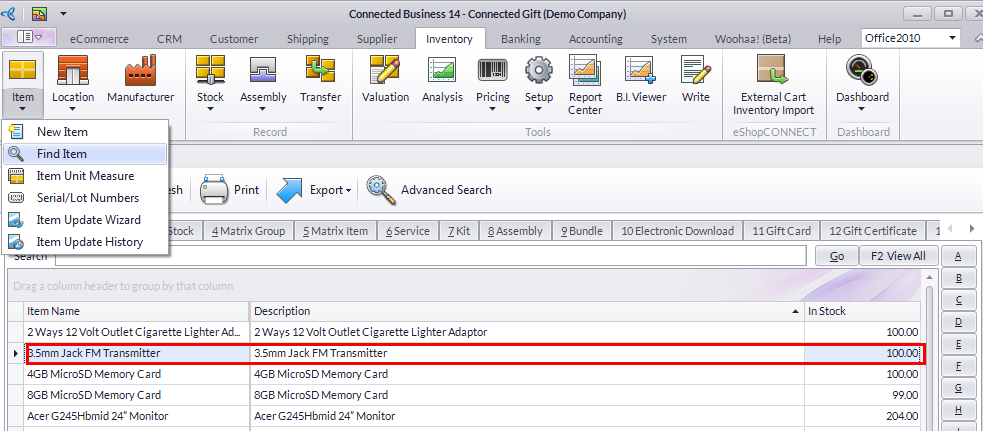Sort by the In Stock column header

pos(863,311)
